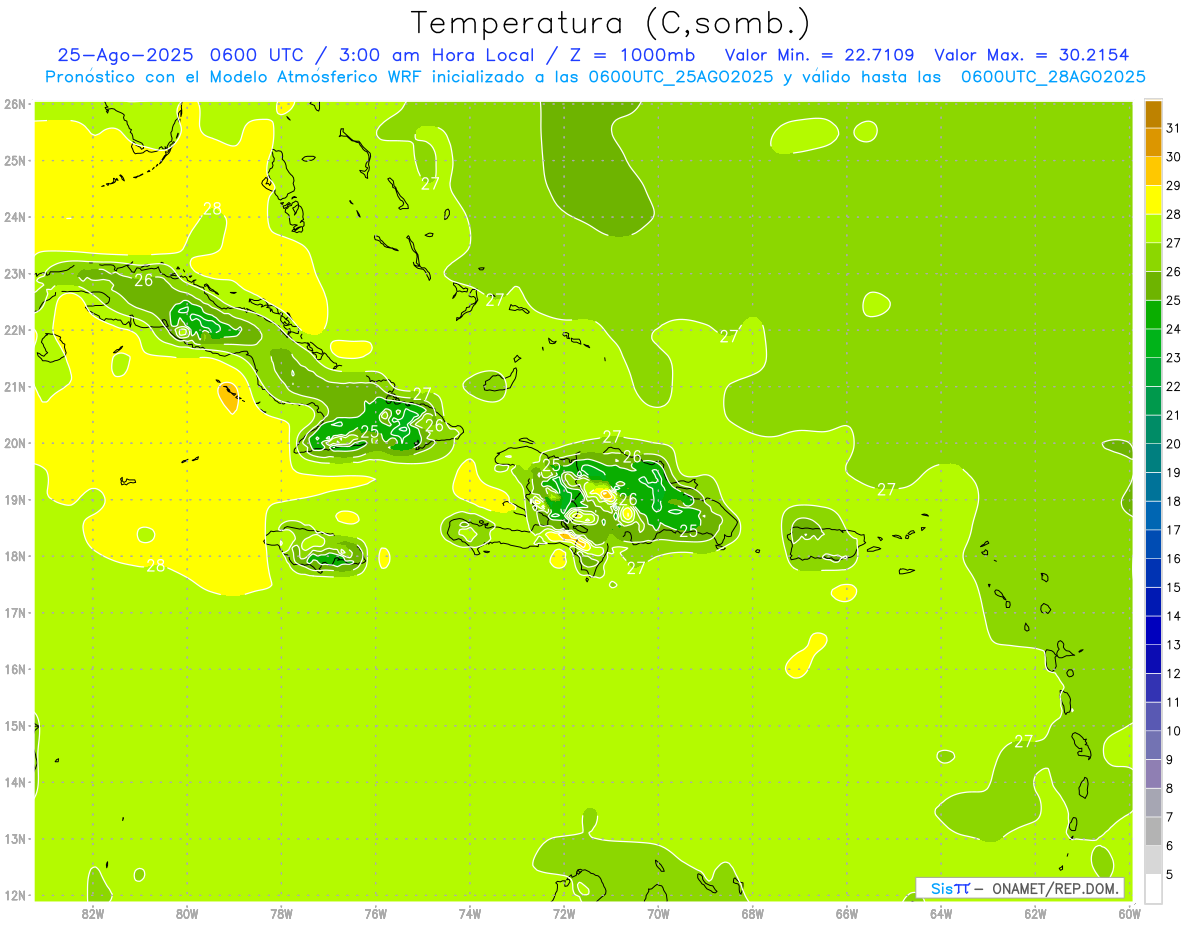Click the purple swatch between 8 and 9

click(1153, 773)
